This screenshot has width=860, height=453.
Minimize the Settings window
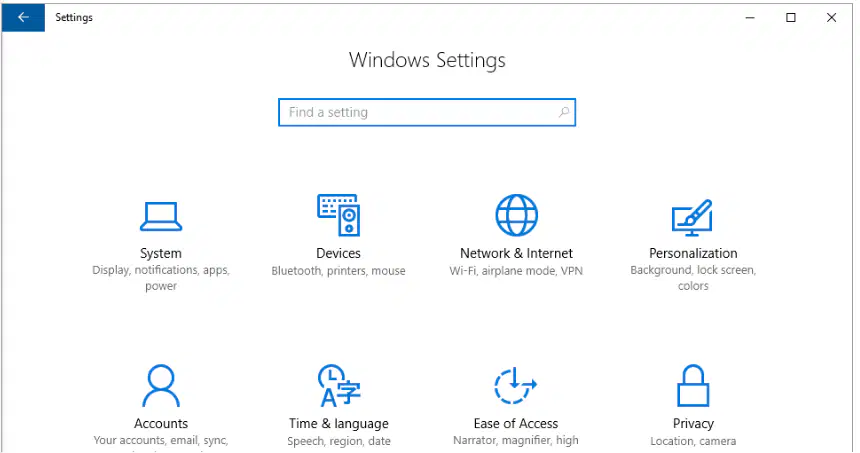click(750, 18)
